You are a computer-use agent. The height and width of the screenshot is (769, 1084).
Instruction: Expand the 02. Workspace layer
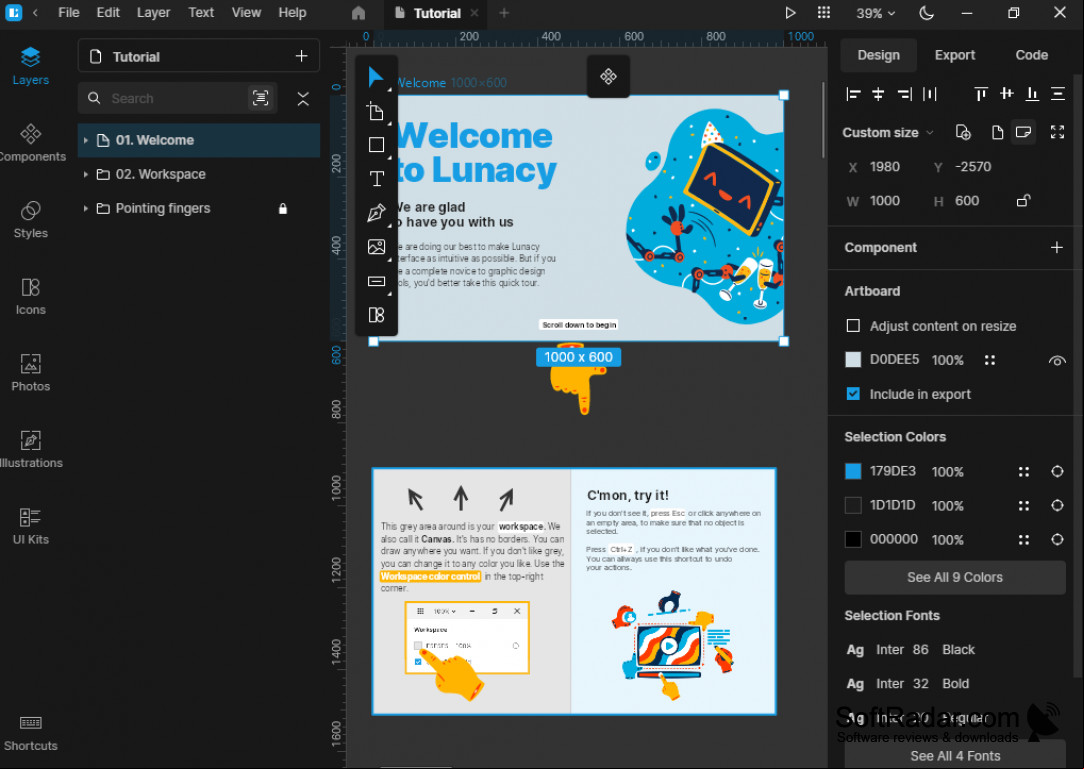coord(86,174)
